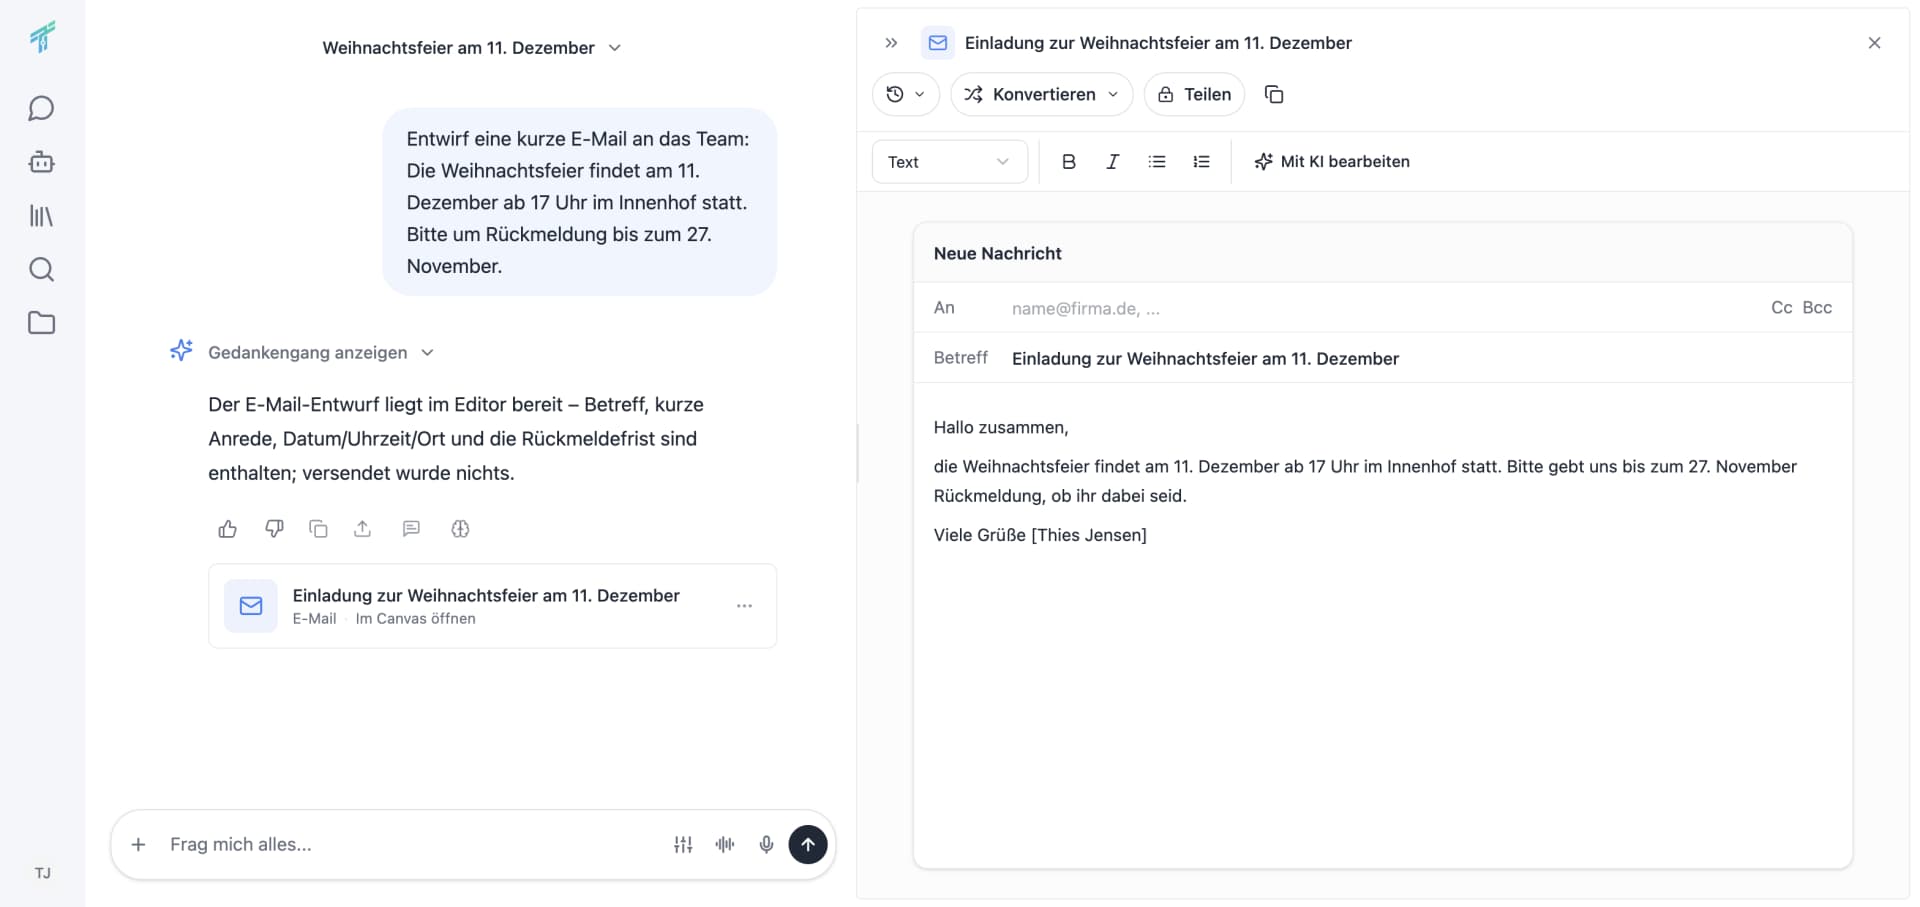Screen dimensions: 1920x907
Task: Click the voice waveform icon in chat input
Action: (725, 845)
